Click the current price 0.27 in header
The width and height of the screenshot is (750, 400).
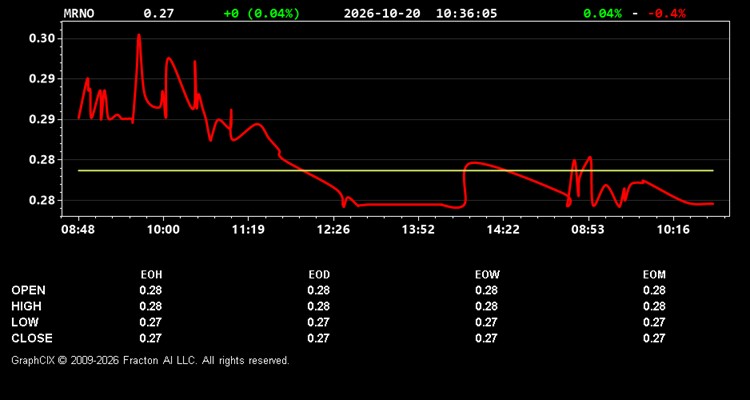point(159,13)
